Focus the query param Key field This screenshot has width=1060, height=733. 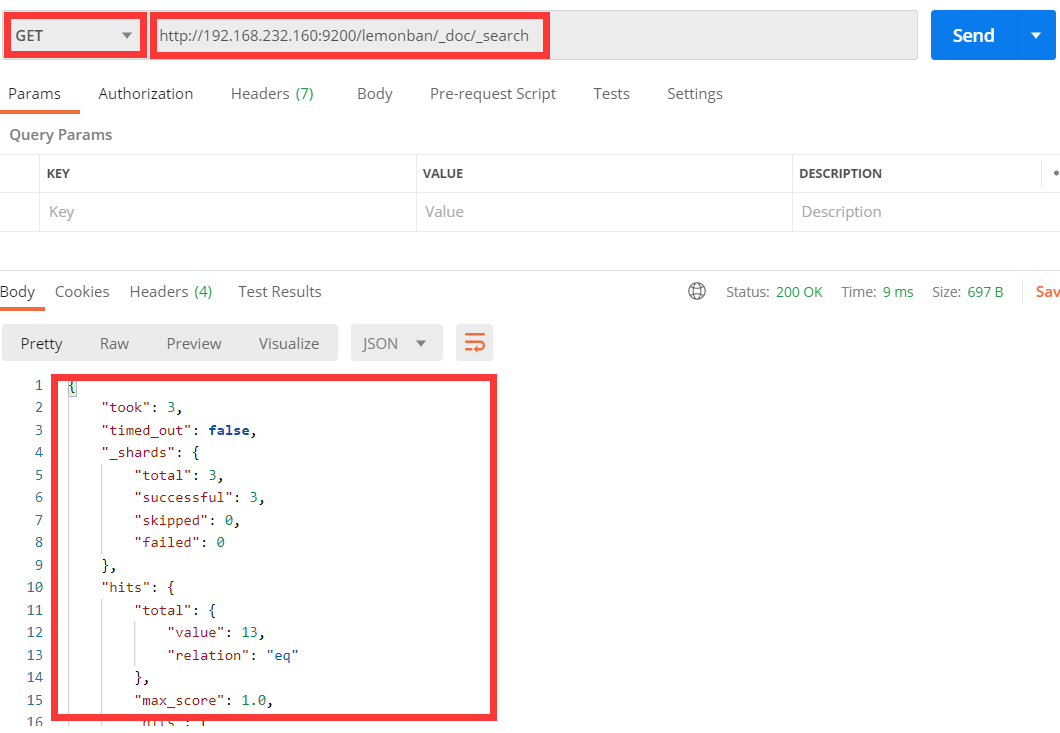click(228, 212)
